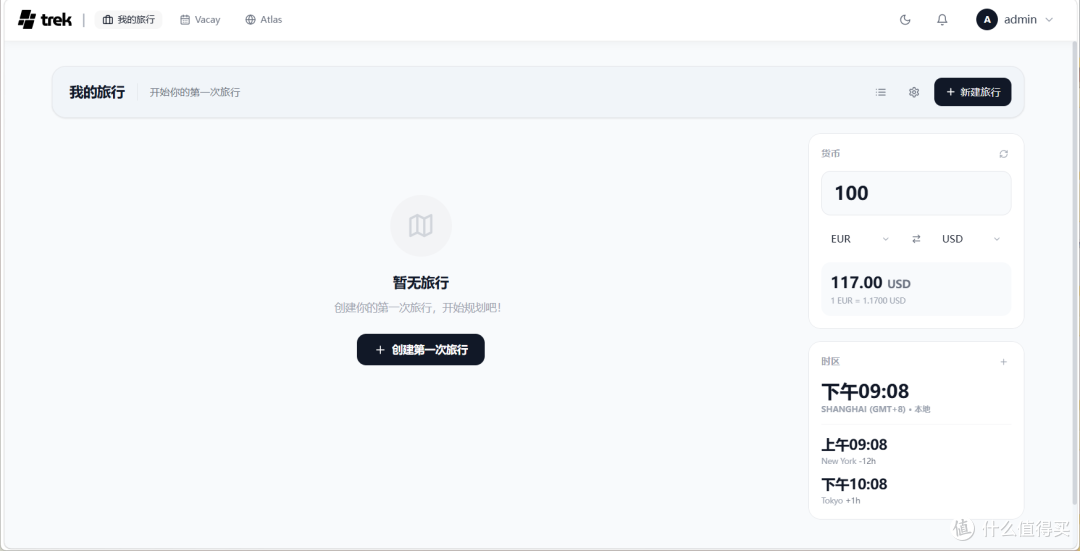Swap currencies with the arrows icon

(x=916, y=239)
